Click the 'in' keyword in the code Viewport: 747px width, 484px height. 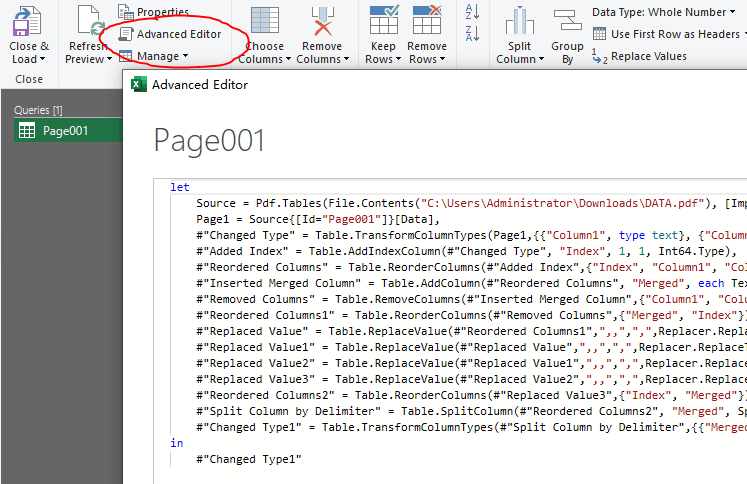coord(177,443)
